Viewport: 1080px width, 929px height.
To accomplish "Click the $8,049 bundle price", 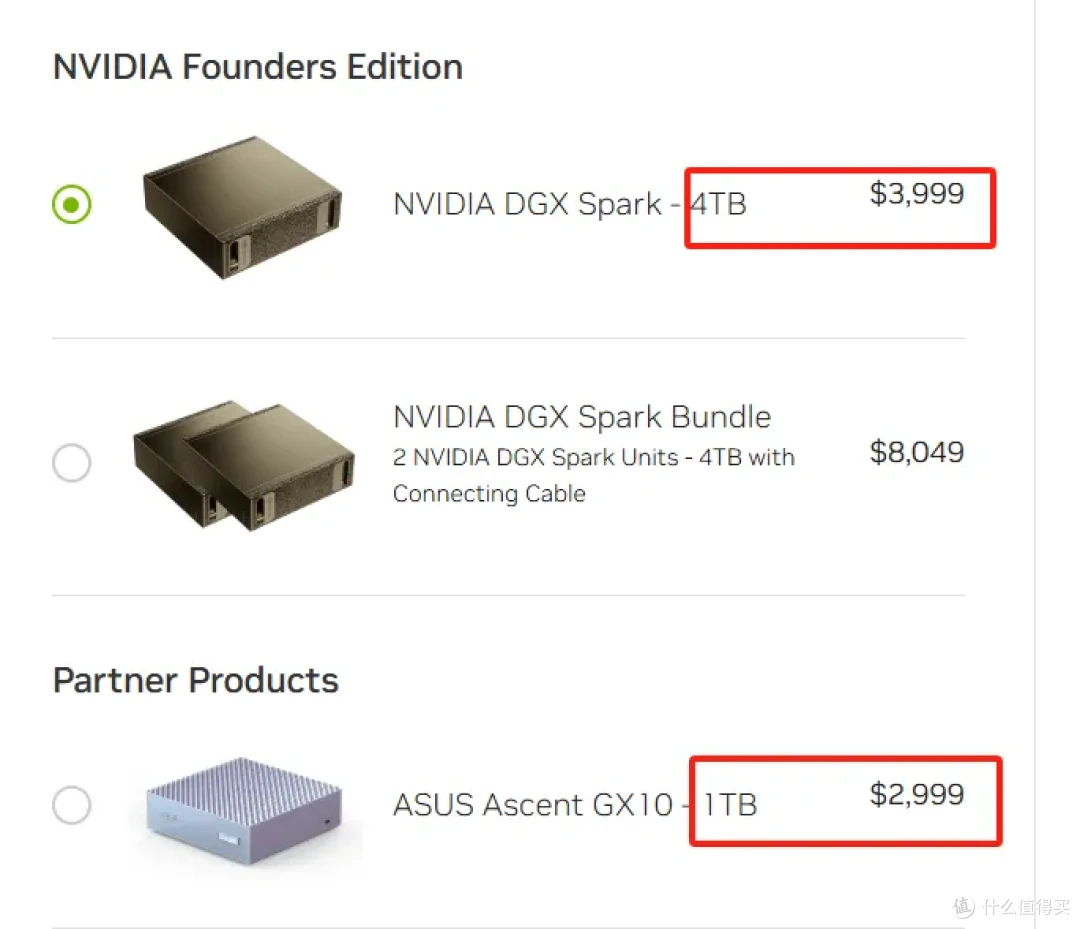I will [917, 452].
